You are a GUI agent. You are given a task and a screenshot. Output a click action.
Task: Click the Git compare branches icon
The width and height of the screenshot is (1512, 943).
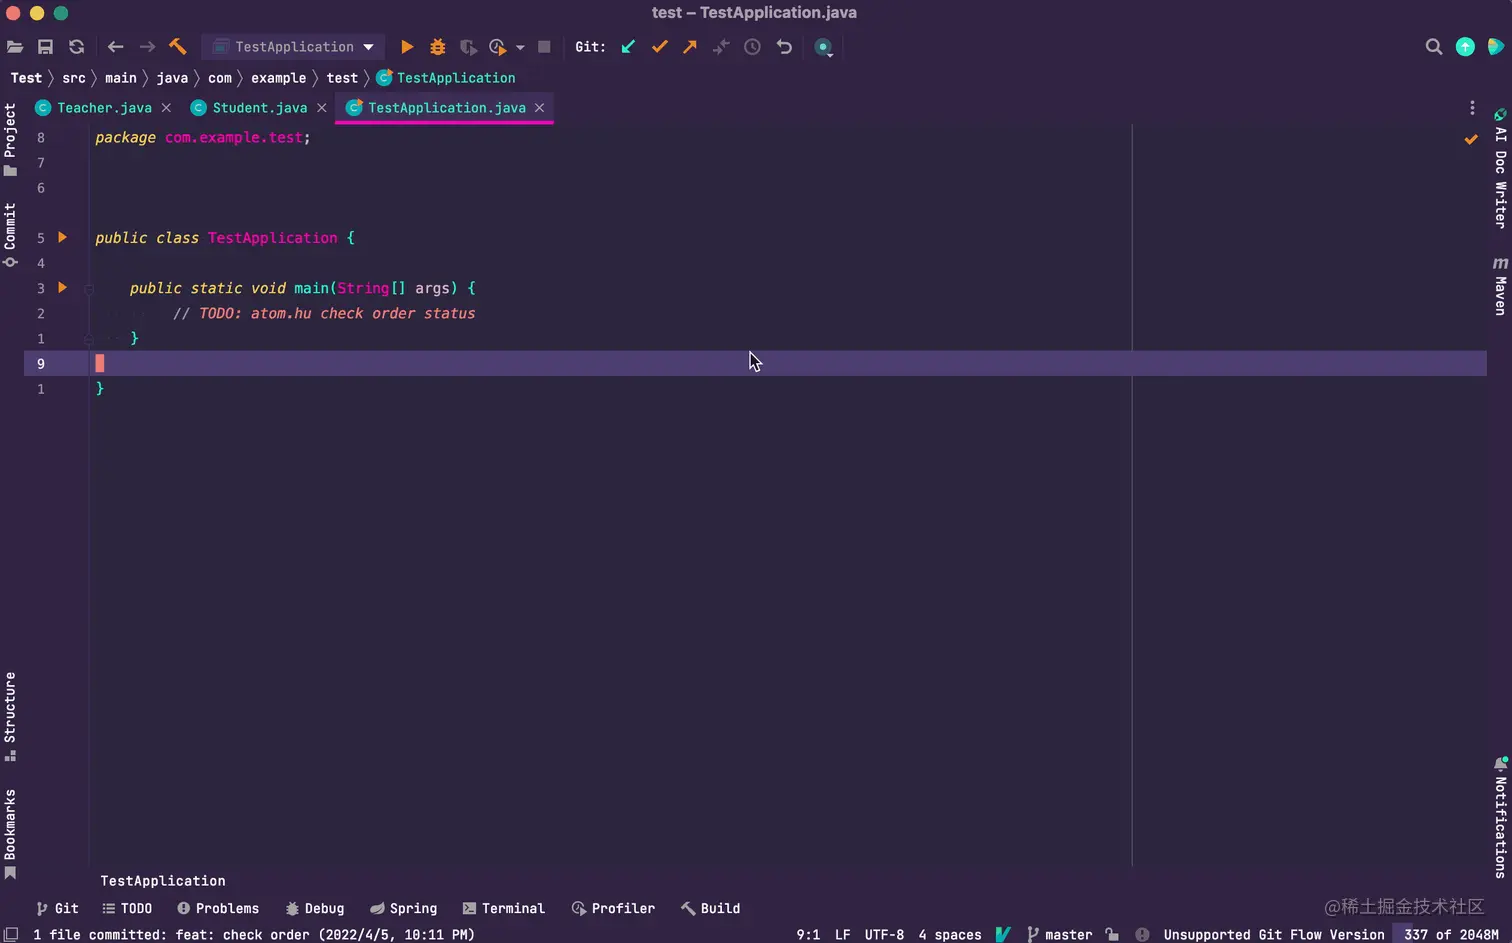[x=721, y=47]
